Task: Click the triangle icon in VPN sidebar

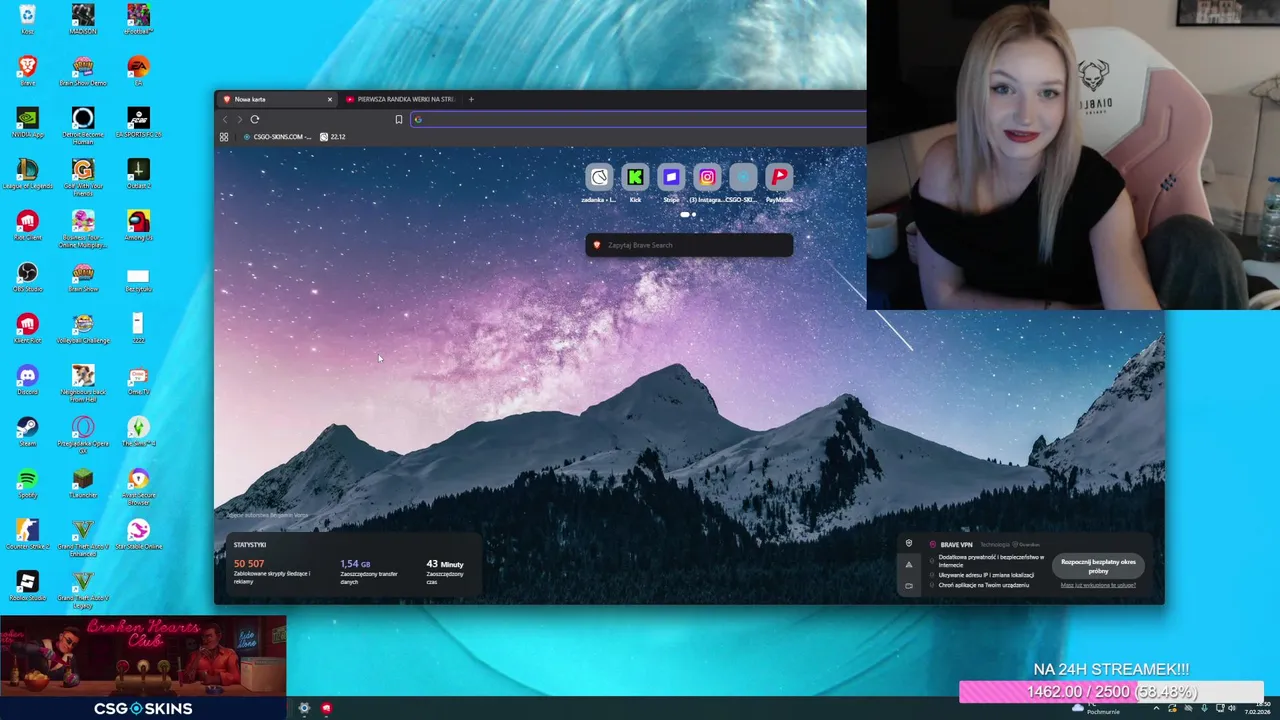Action: pyautogui.click(x=909, y=565)
